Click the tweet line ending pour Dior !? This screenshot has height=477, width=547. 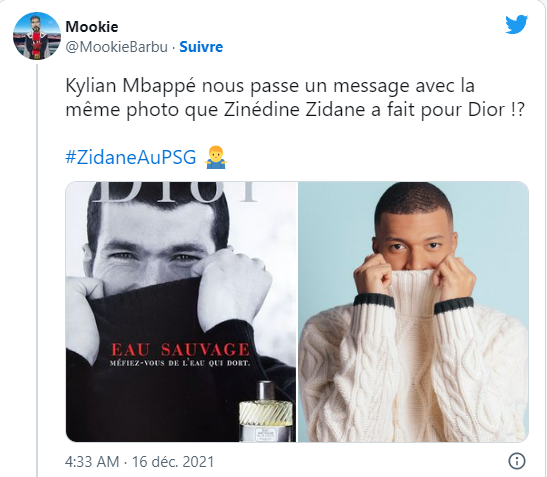[295, 110]
